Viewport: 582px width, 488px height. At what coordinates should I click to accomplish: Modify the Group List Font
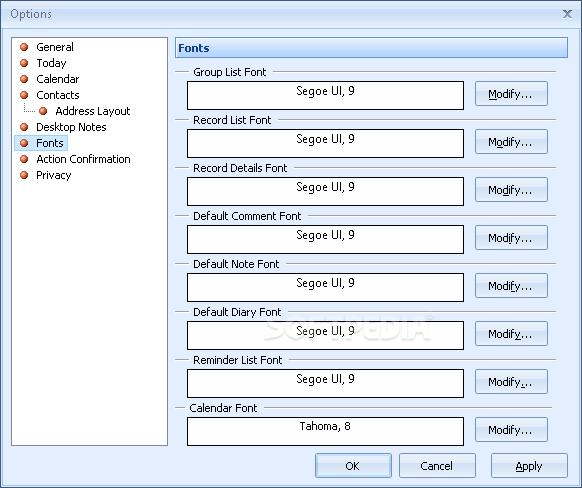coord(511,94)
